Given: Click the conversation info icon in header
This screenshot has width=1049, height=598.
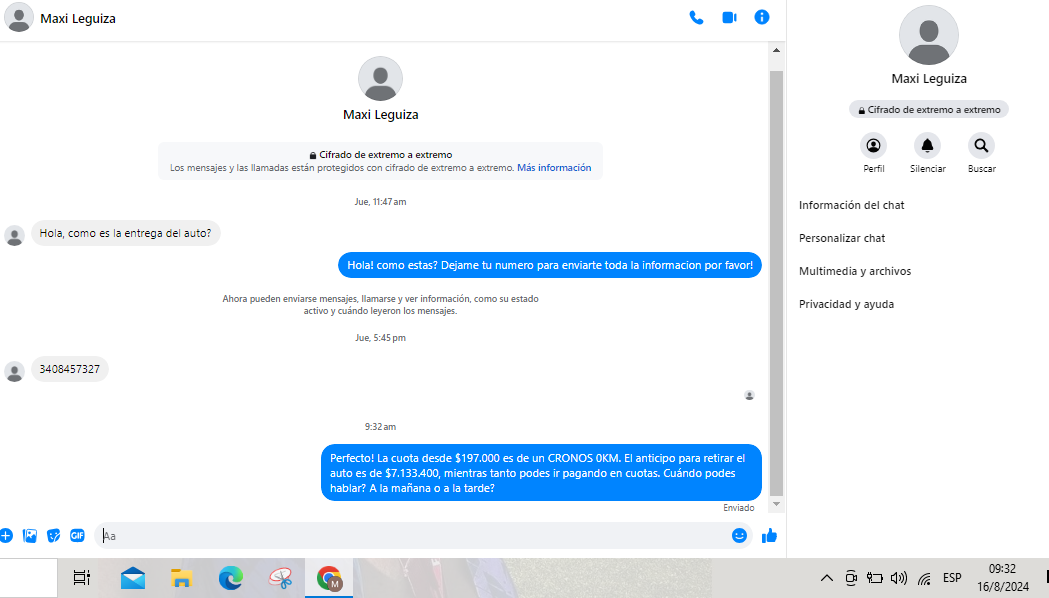Looking at the screenshot, I should coord(762,18).
